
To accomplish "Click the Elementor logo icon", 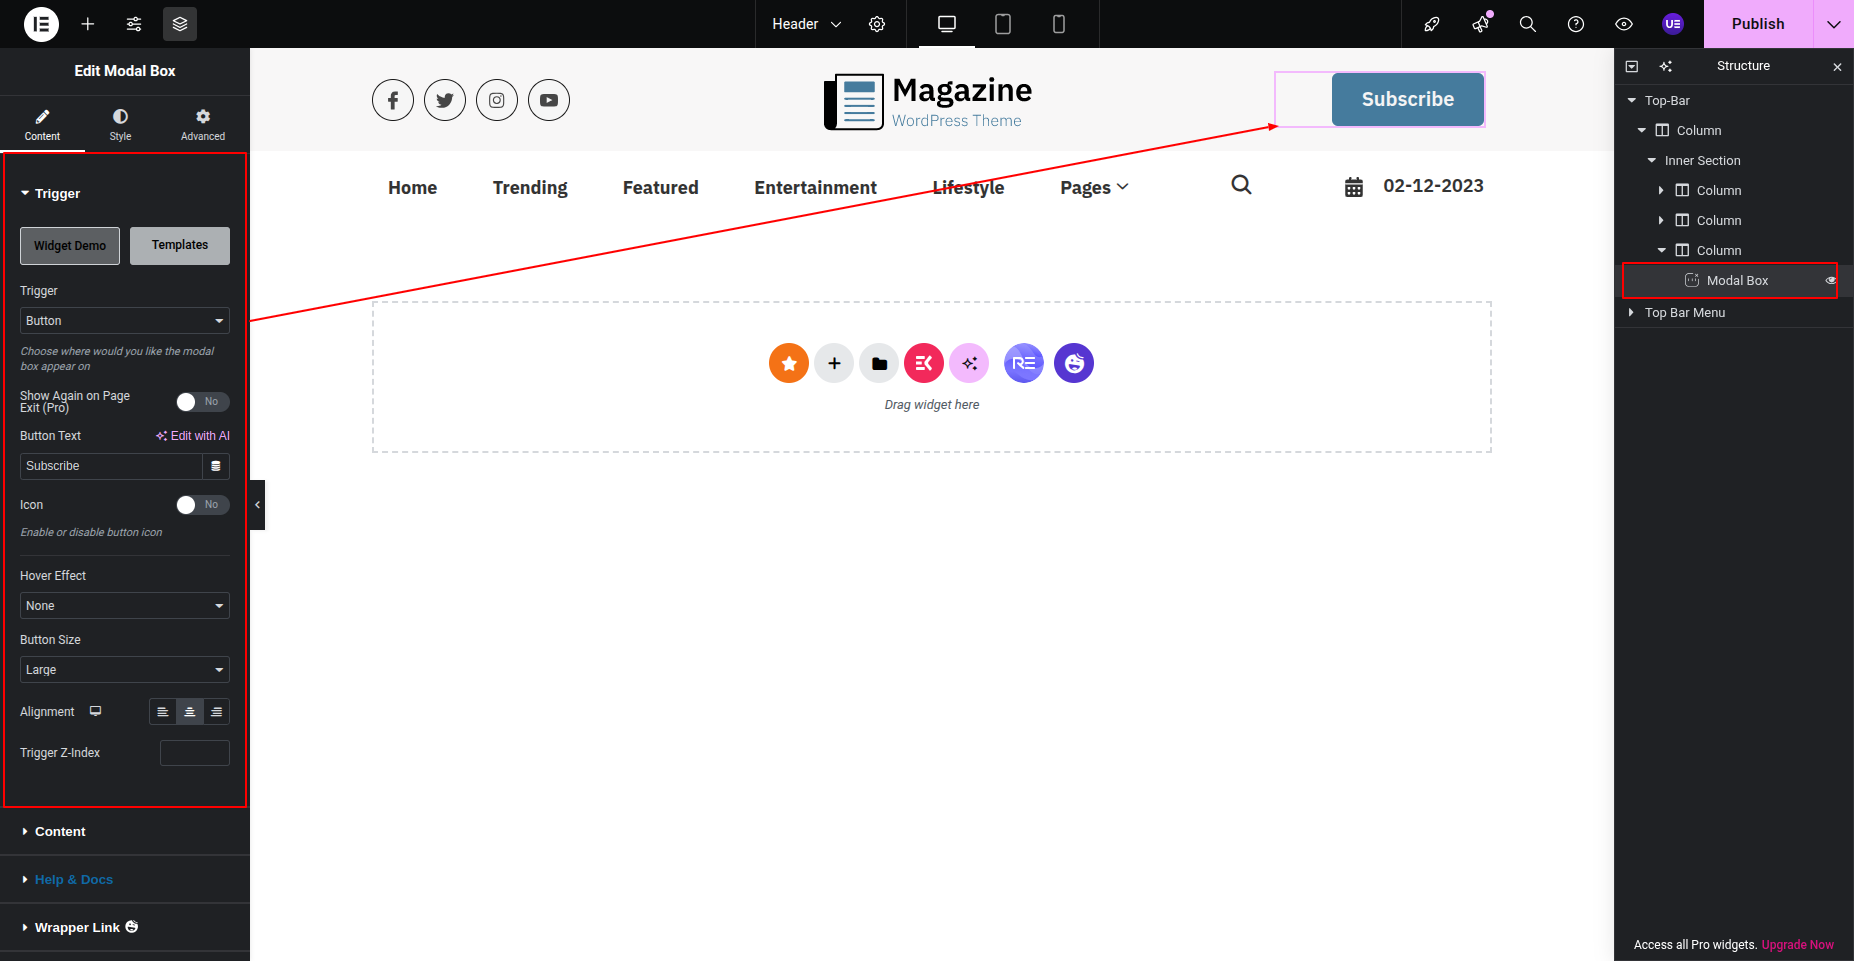I will coord(41,24).
